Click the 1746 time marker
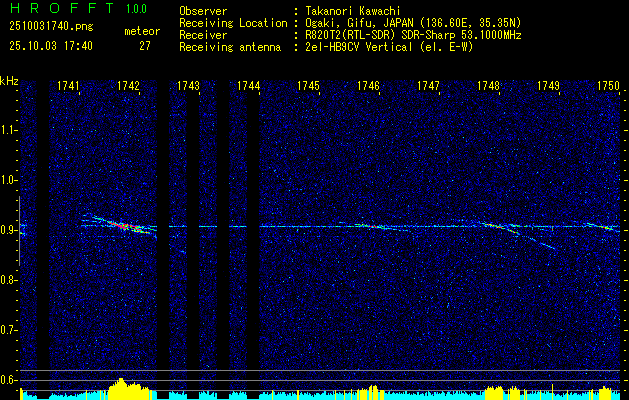629x400 pixels. (x=369, y=85)
